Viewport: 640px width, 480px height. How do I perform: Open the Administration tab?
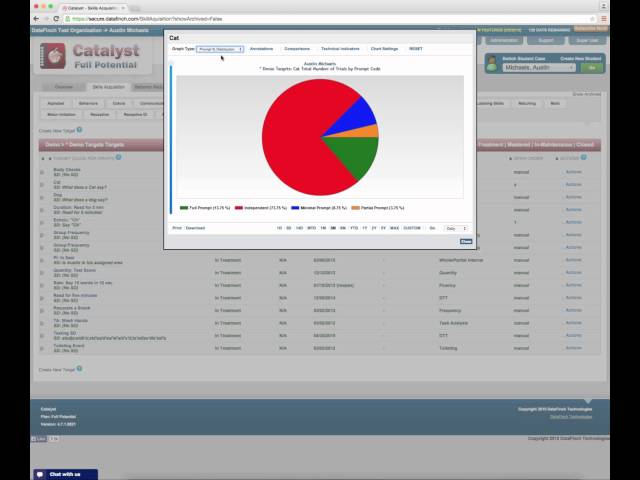coord(503,40)
